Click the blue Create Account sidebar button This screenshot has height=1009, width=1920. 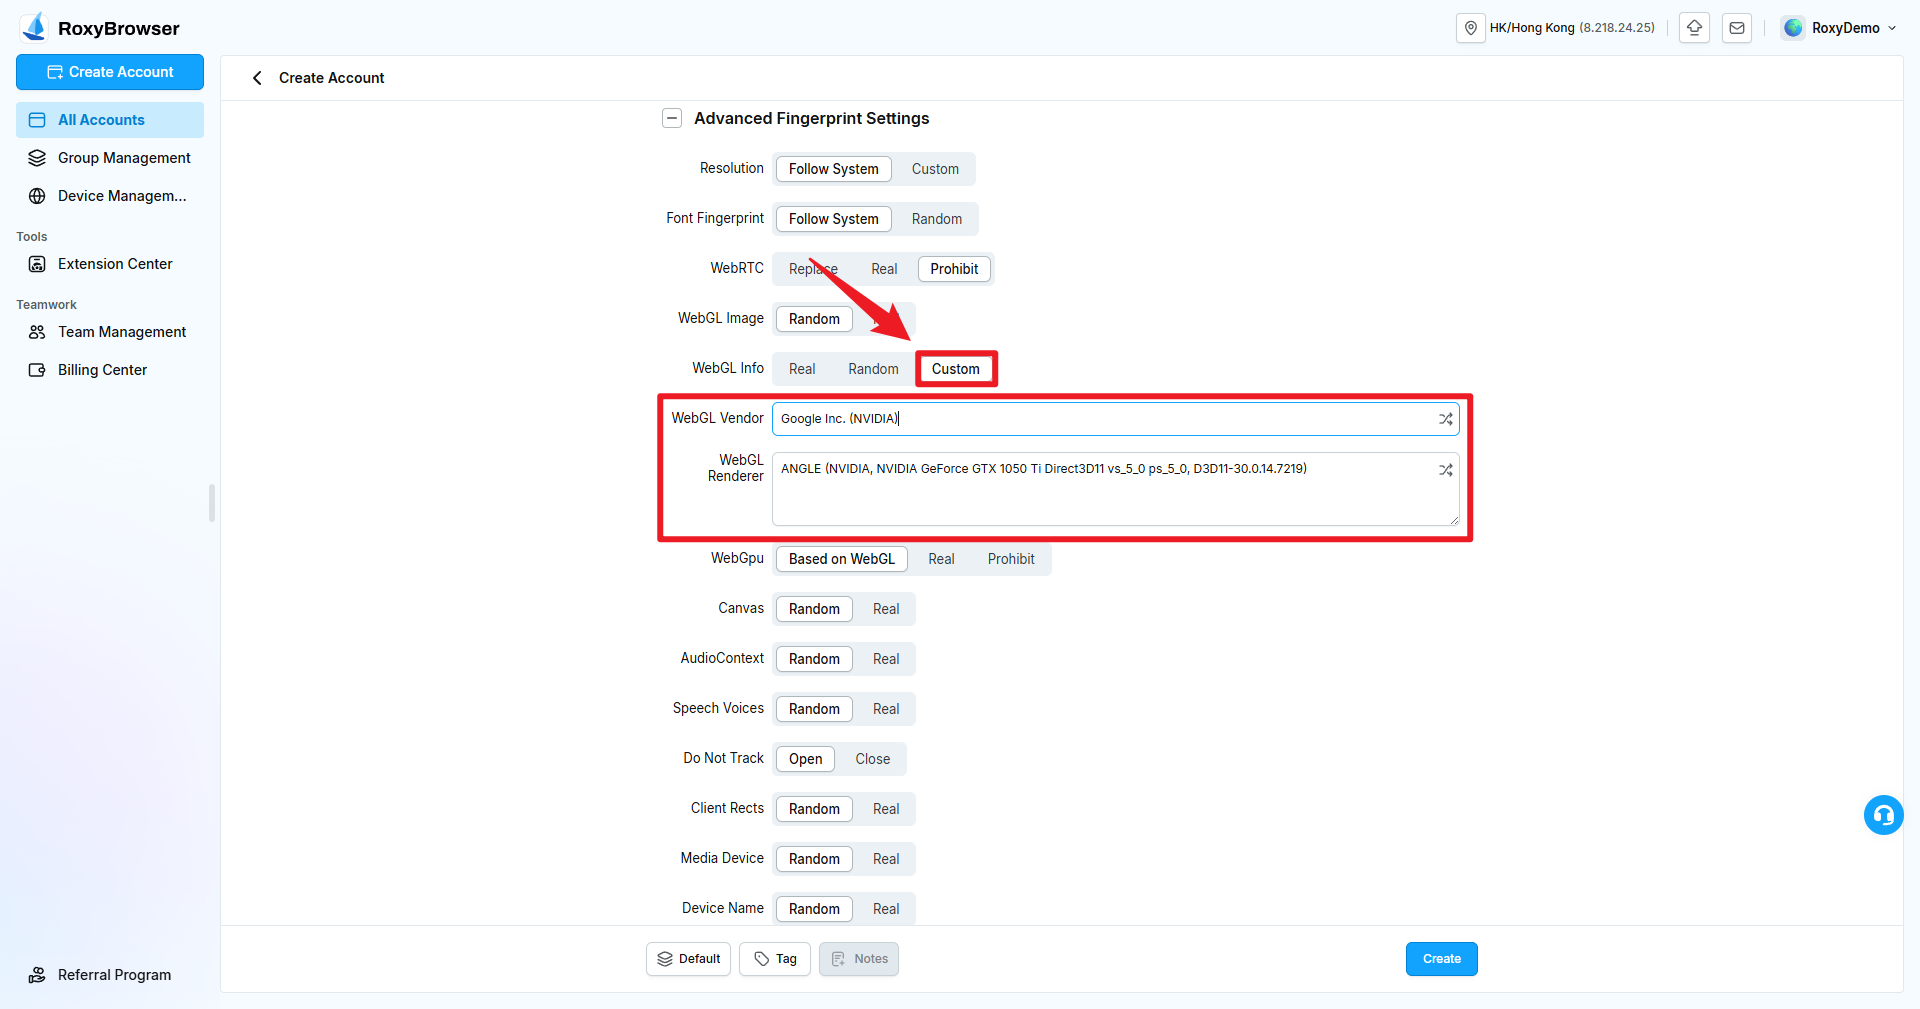tap(110, 72)
